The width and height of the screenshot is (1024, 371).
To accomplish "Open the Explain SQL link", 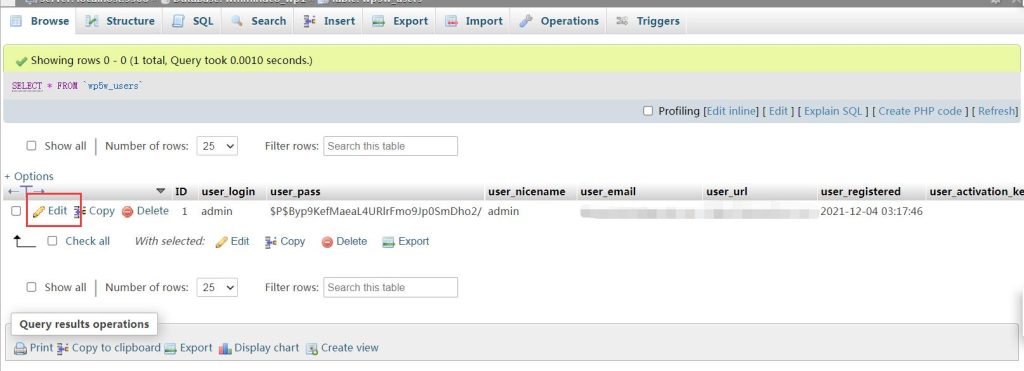I will [833, 111].
